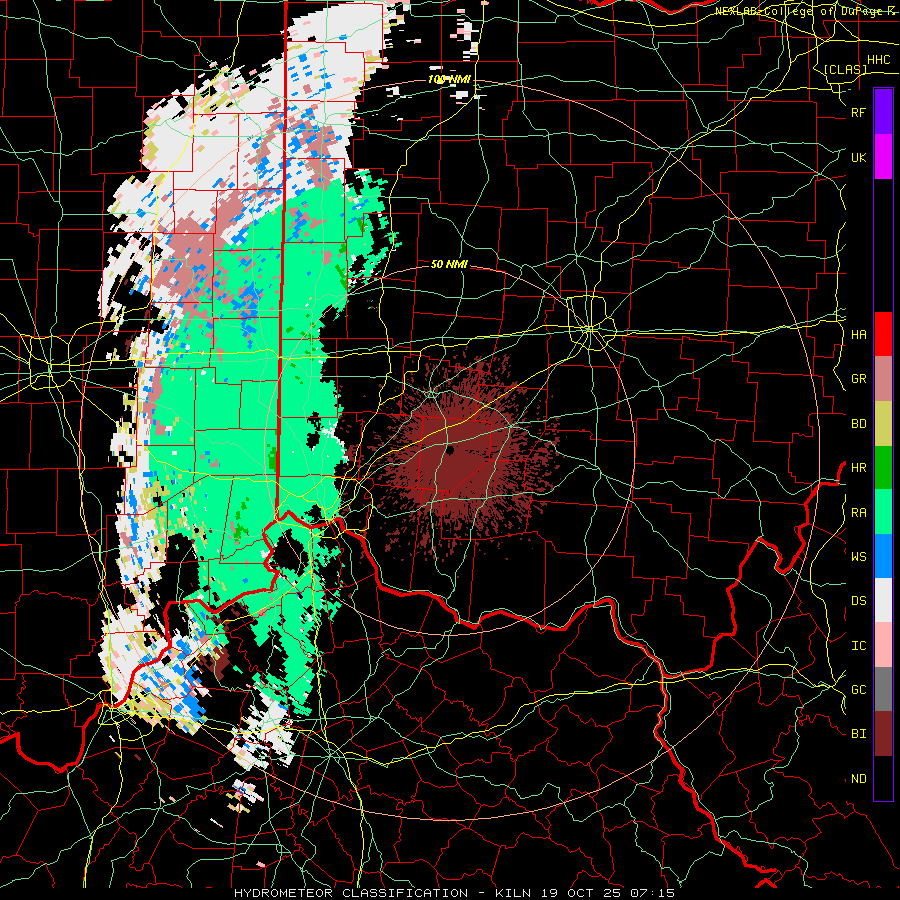Click the dark green HR legend color block

(x=883, y=468)
